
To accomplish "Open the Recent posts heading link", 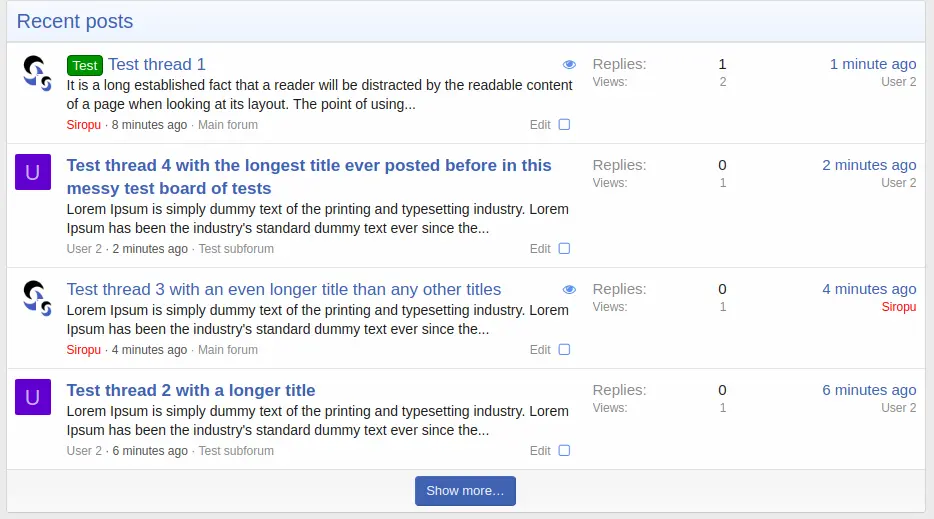I will point(75,21).
